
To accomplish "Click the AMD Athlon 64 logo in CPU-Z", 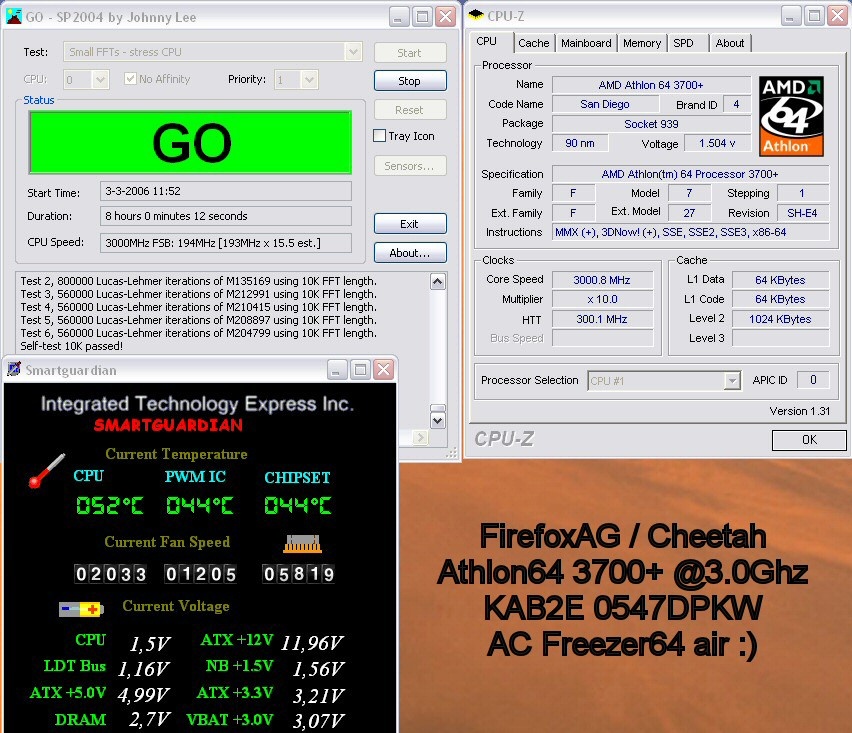I will pyautogui.click(x=791, y=116).
